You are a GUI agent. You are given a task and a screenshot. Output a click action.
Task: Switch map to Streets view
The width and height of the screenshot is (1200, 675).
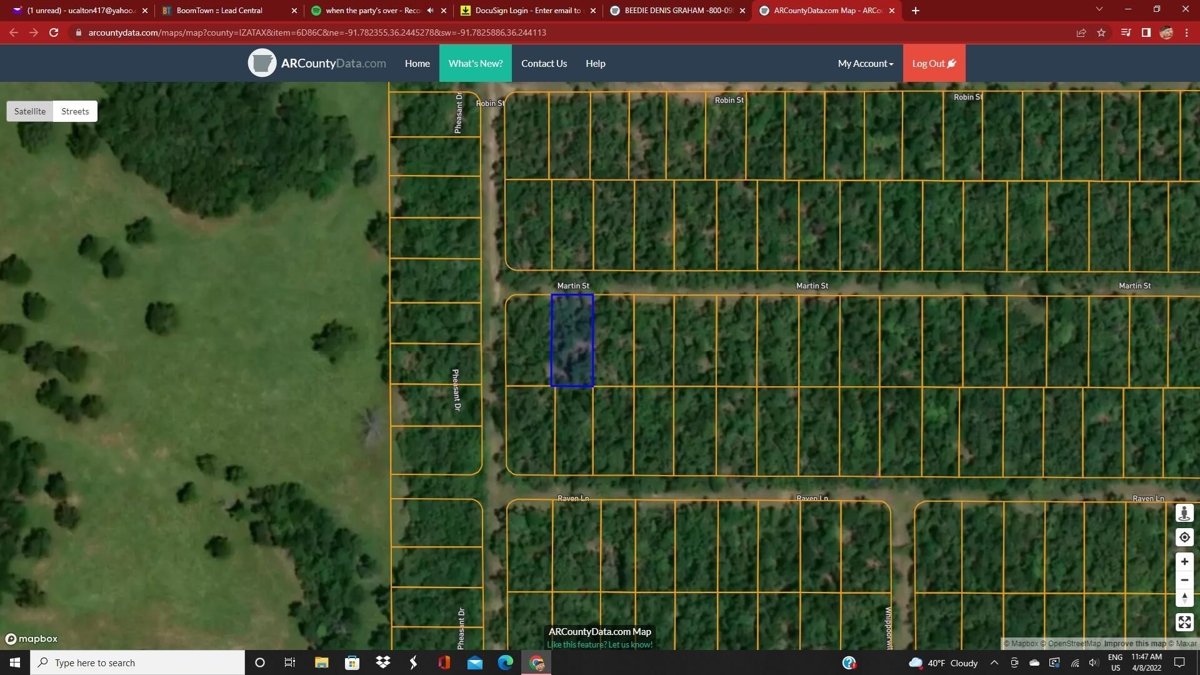(75, 111)
